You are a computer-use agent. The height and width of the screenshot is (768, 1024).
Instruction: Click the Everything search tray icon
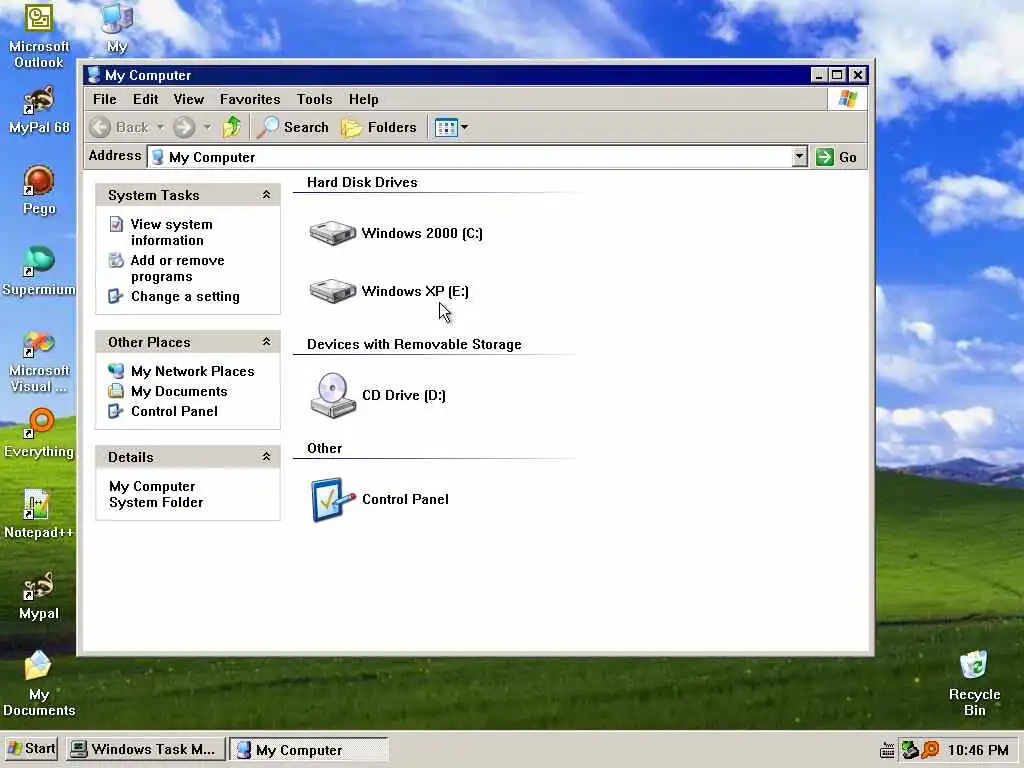tap(930, 749)
